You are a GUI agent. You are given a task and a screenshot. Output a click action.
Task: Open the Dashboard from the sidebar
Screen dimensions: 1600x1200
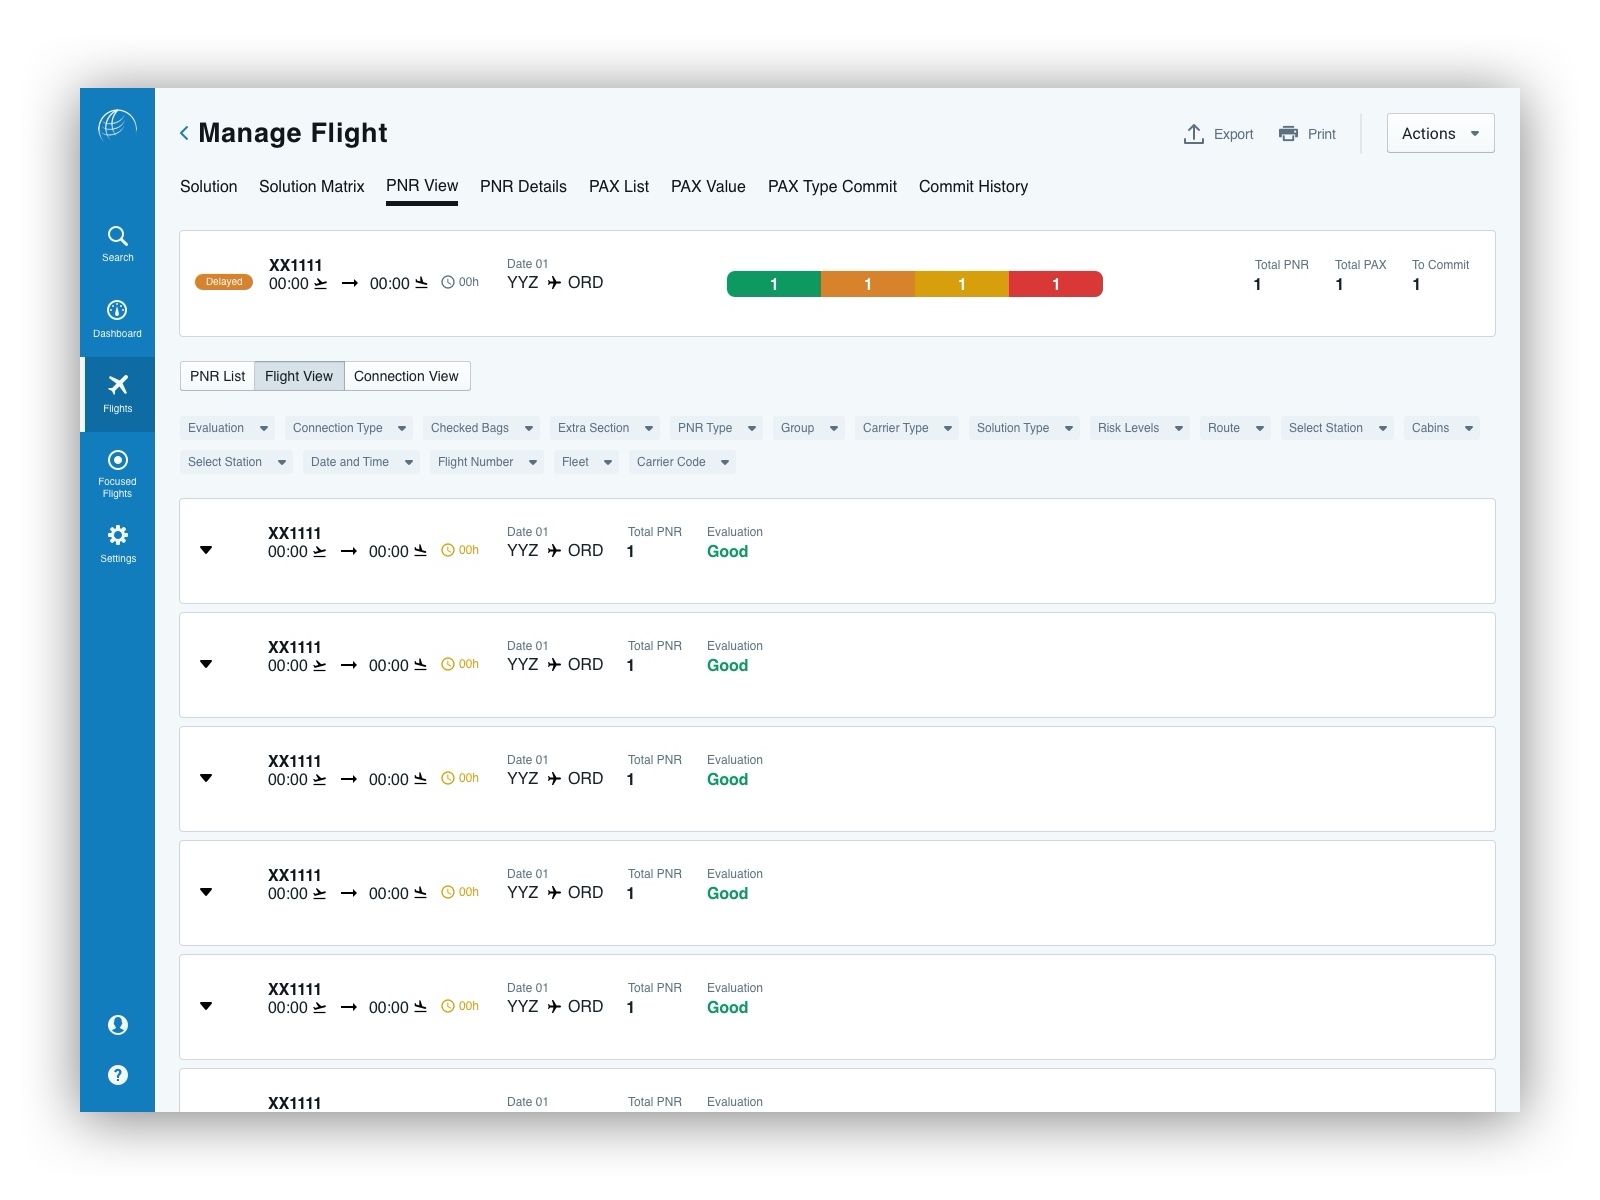(x=117, y=318)
